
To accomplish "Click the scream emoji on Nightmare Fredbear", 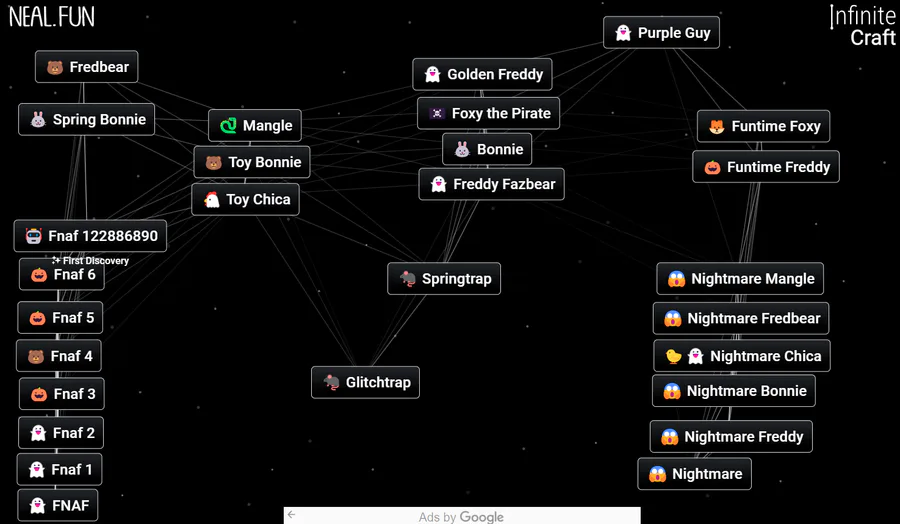I will coord(673,319).
